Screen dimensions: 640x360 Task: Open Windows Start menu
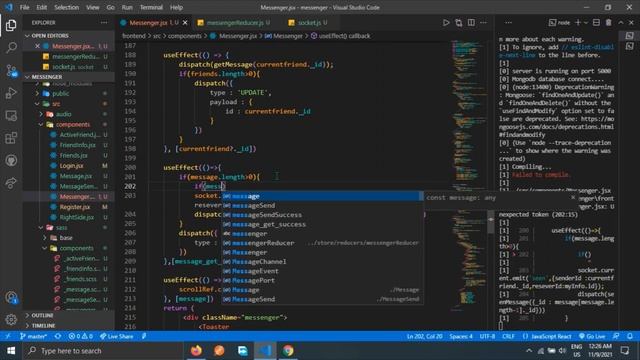pos(11,351)
